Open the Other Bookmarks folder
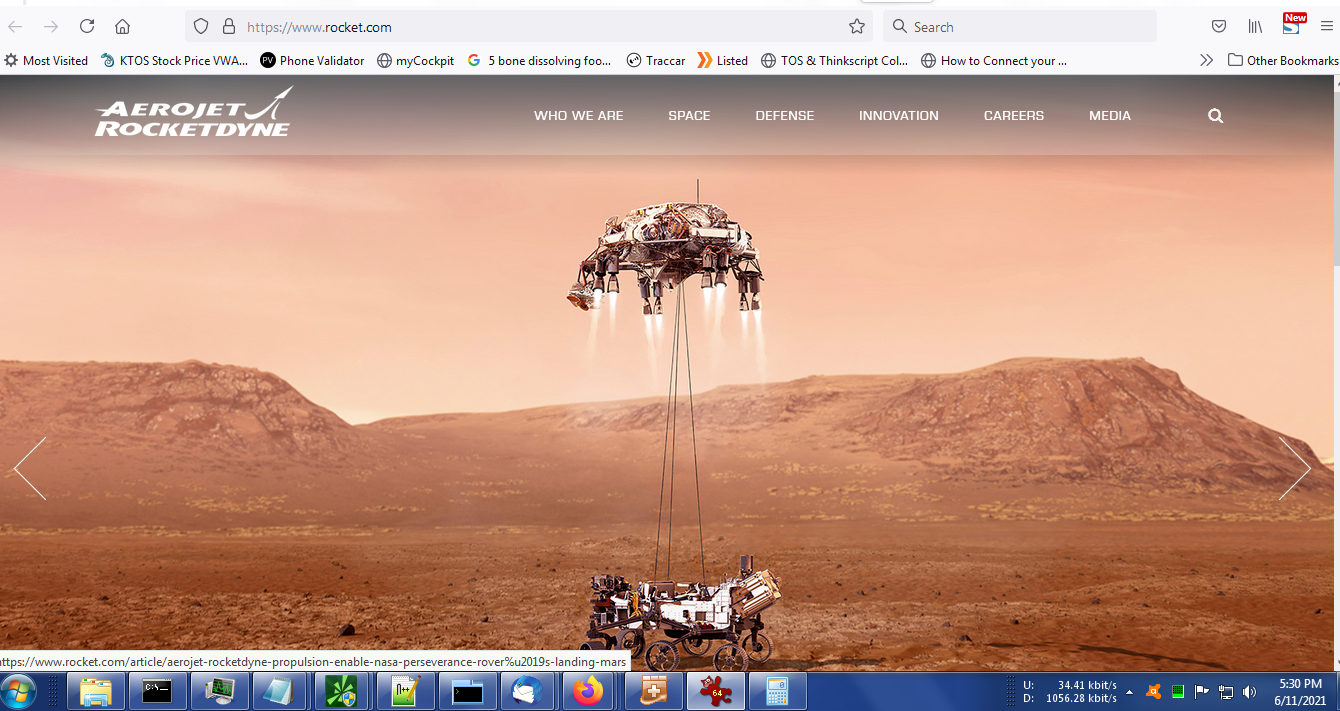 tap(1283, 61)
